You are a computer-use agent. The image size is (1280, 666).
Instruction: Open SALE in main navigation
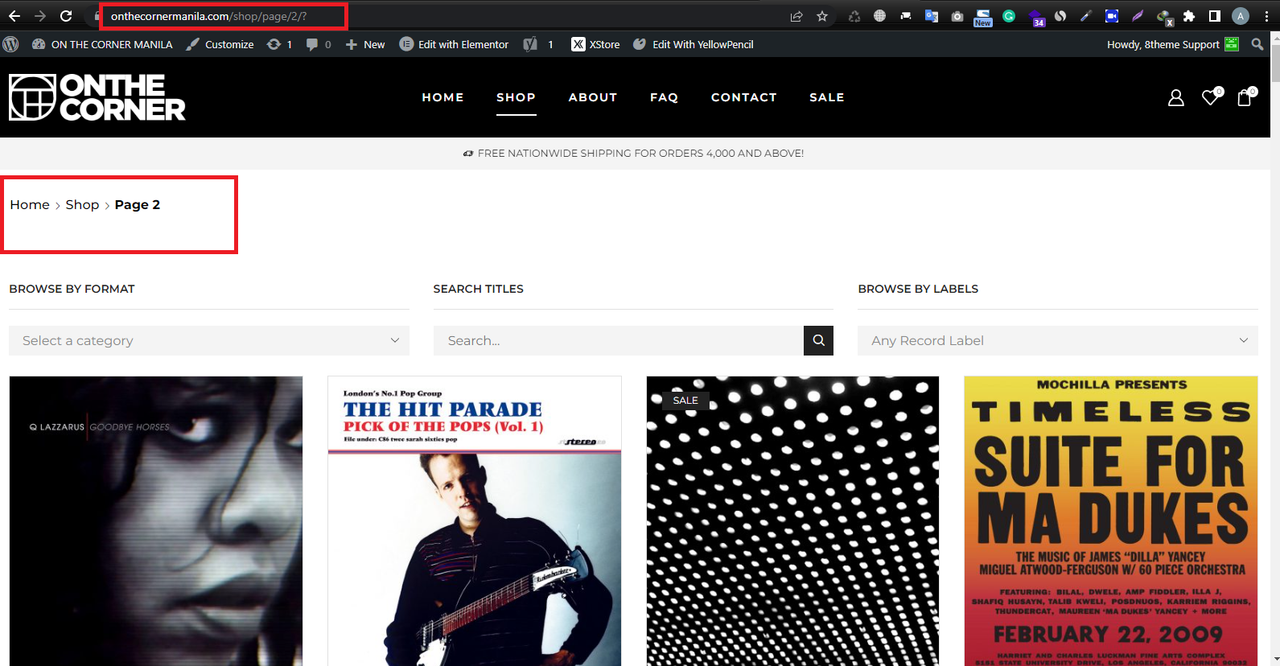[x=827, y=97]
